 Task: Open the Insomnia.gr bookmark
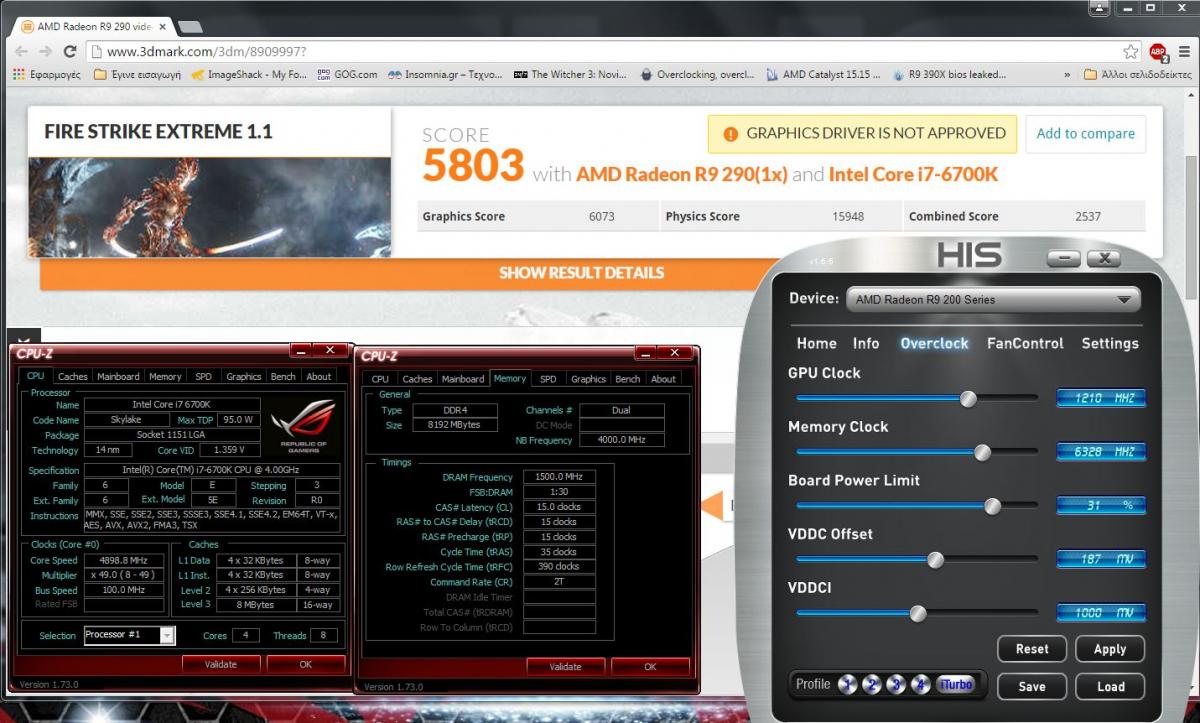[446, 74]
